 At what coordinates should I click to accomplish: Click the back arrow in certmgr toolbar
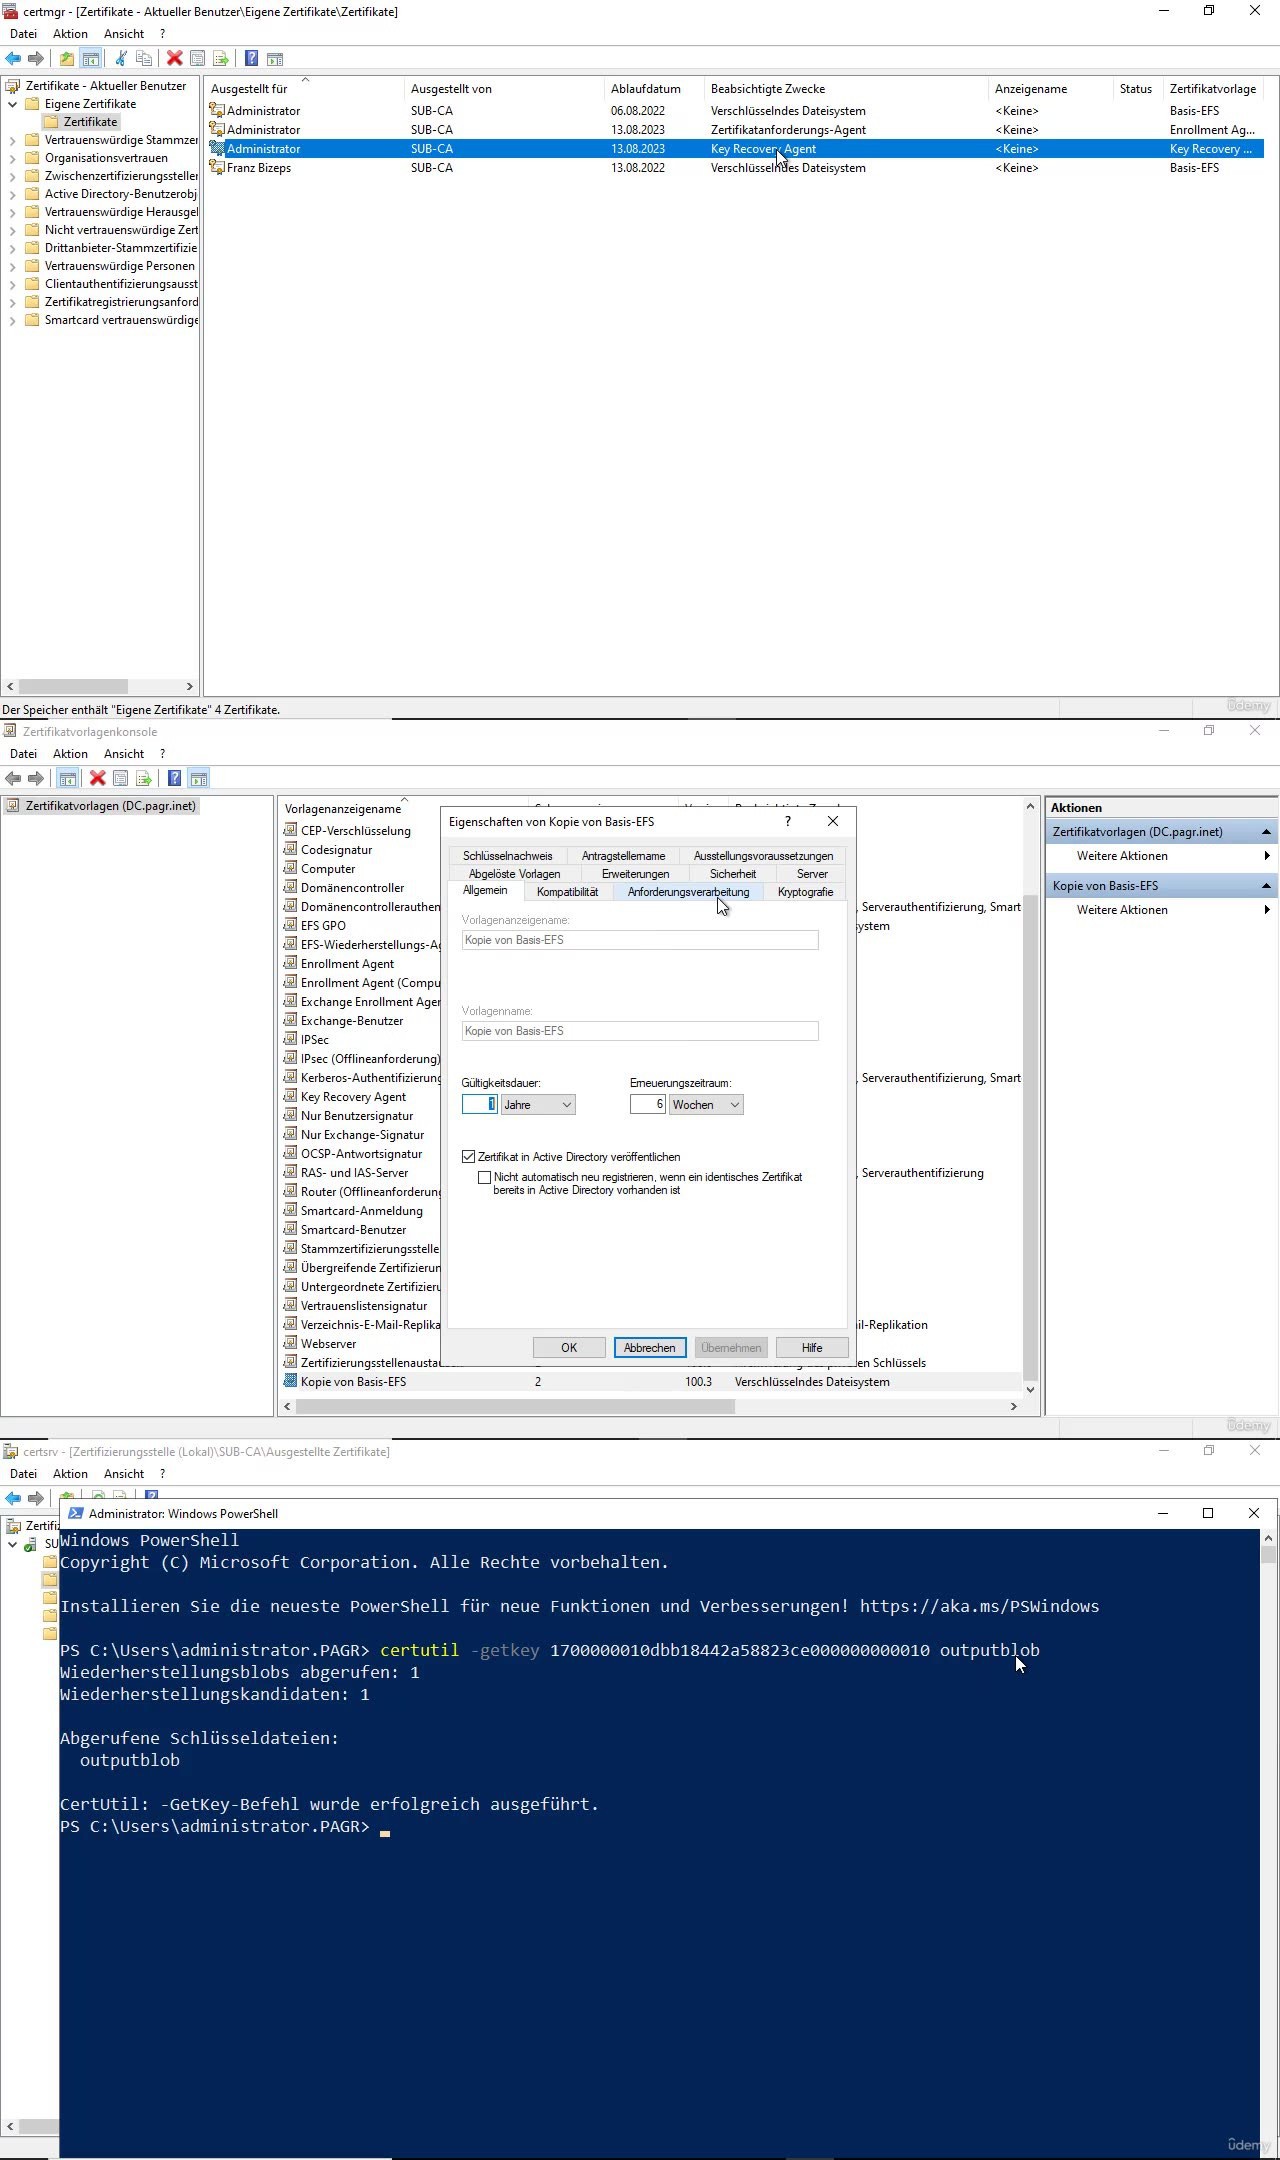pos(13,59)
